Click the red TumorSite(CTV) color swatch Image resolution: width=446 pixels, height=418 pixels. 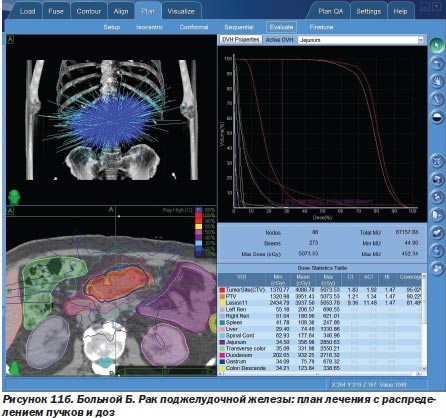point(222,290)
